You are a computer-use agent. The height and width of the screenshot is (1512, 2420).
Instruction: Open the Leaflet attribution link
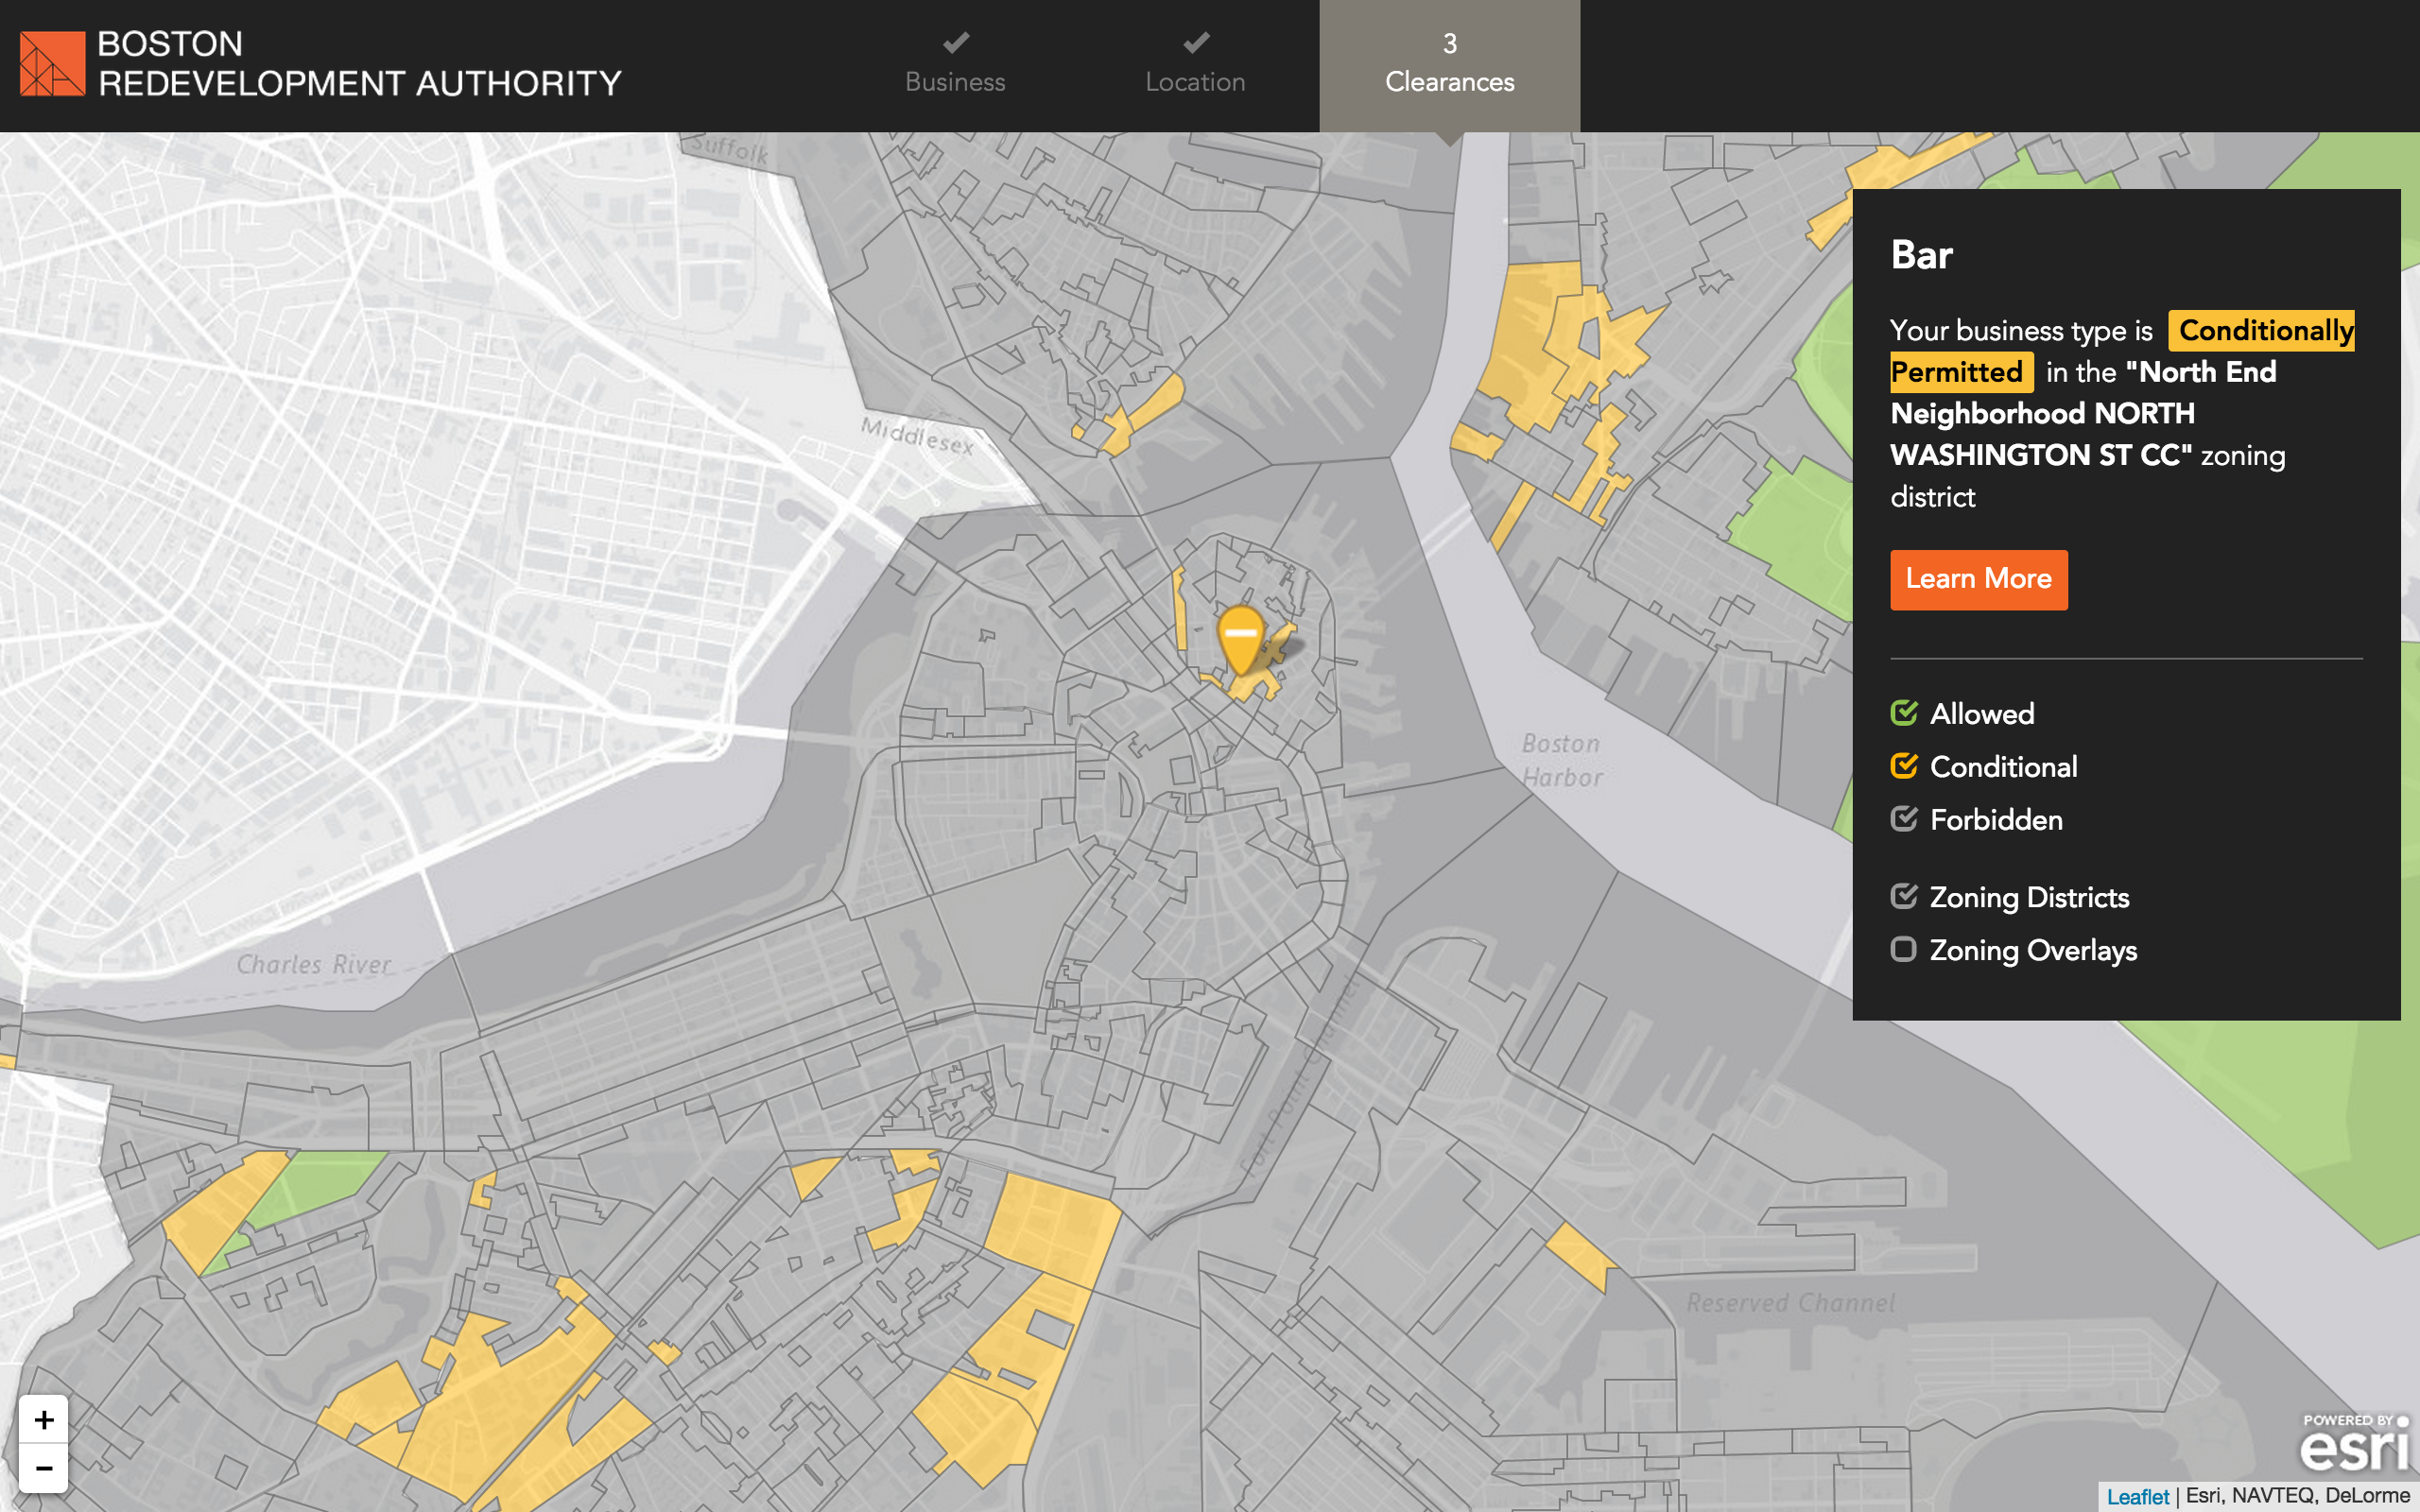pyautogui.click(x=2137, y=1496)
